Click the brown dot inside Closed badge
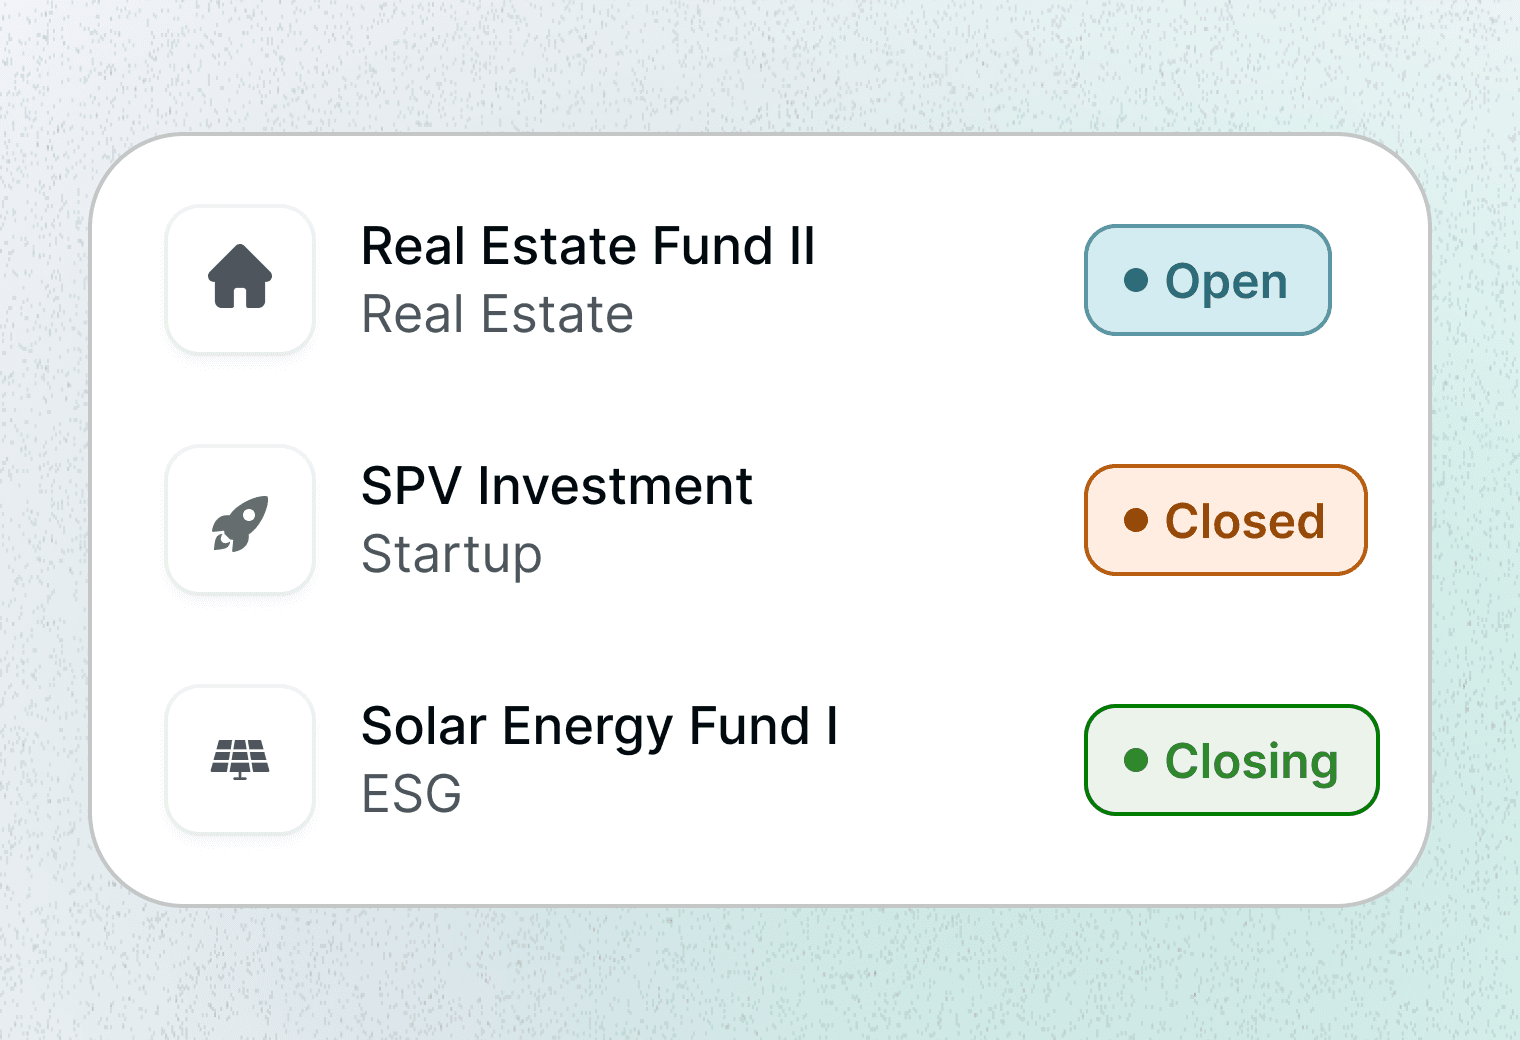The image size is (1520, 1040). [x=1136, y=520]
